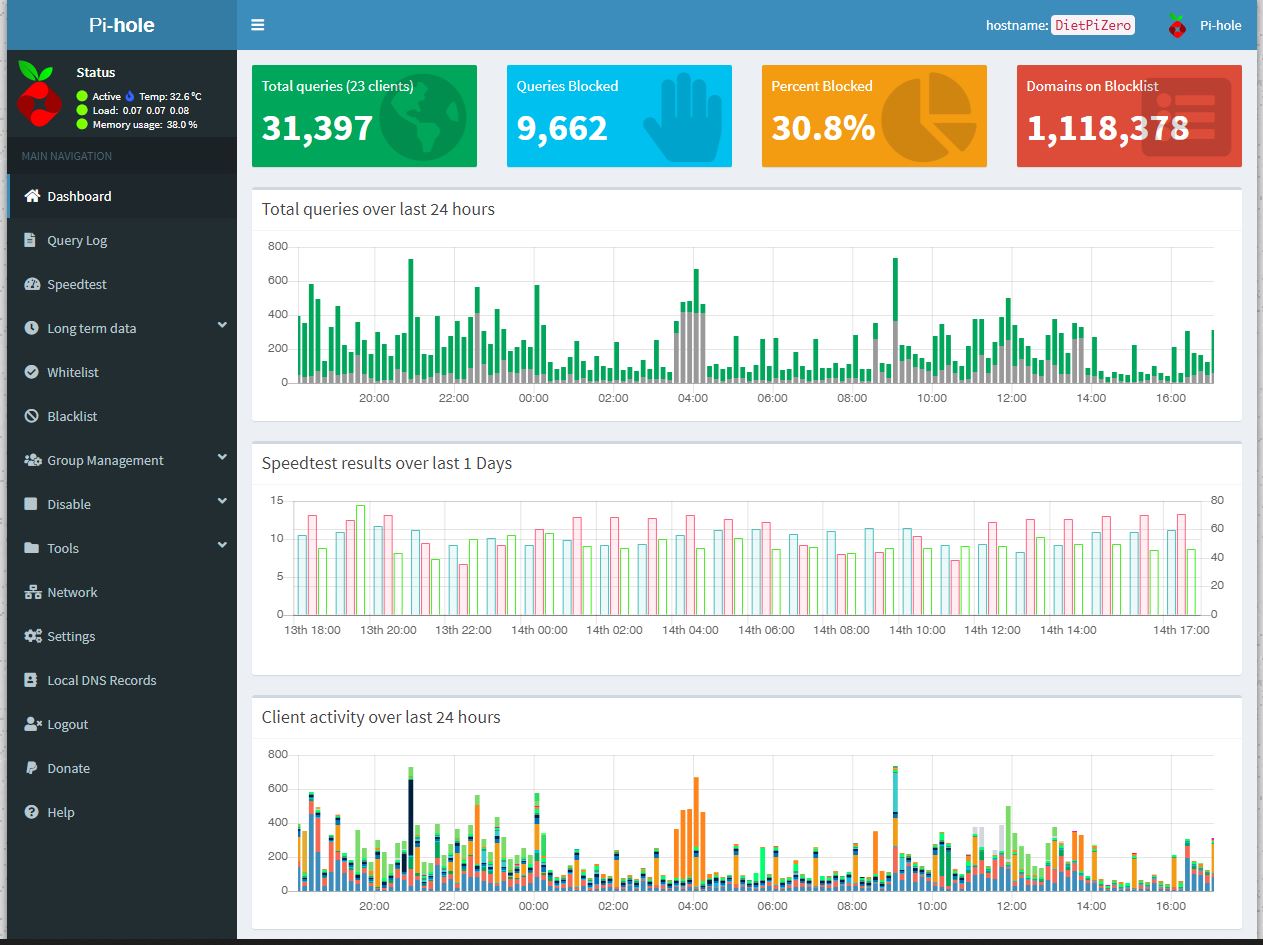This screenshot has height=945, width=1263.
Task: Click the Pi-hole user menu at top right
Action: pyautogui.click(x=1204, y=25)
